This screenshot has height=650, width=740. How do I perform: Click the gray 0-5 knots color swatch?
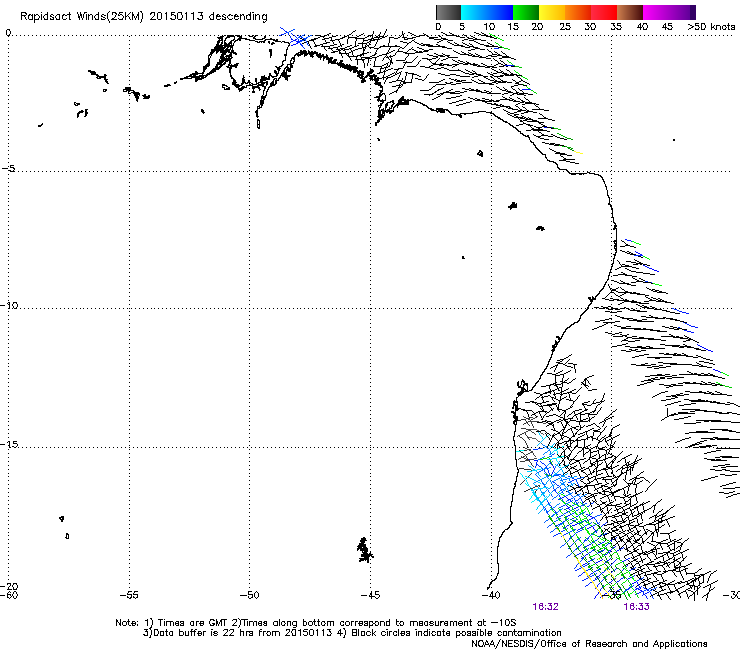pyautogui.click(x=448, y=12)
